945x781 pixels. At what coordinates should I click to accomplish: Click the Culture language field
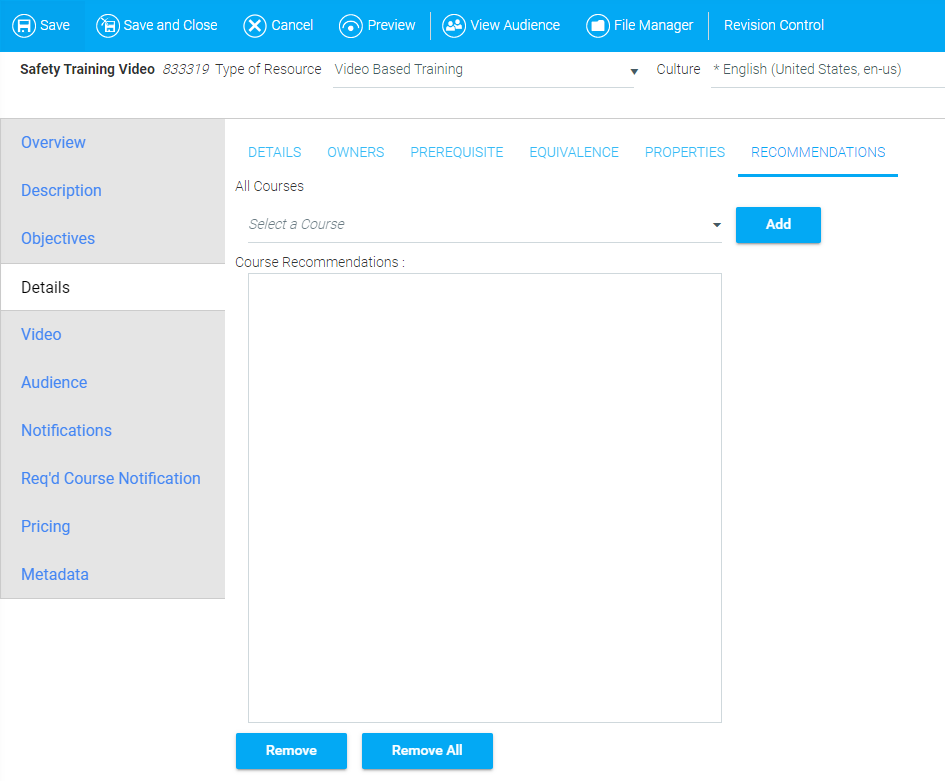825,70
